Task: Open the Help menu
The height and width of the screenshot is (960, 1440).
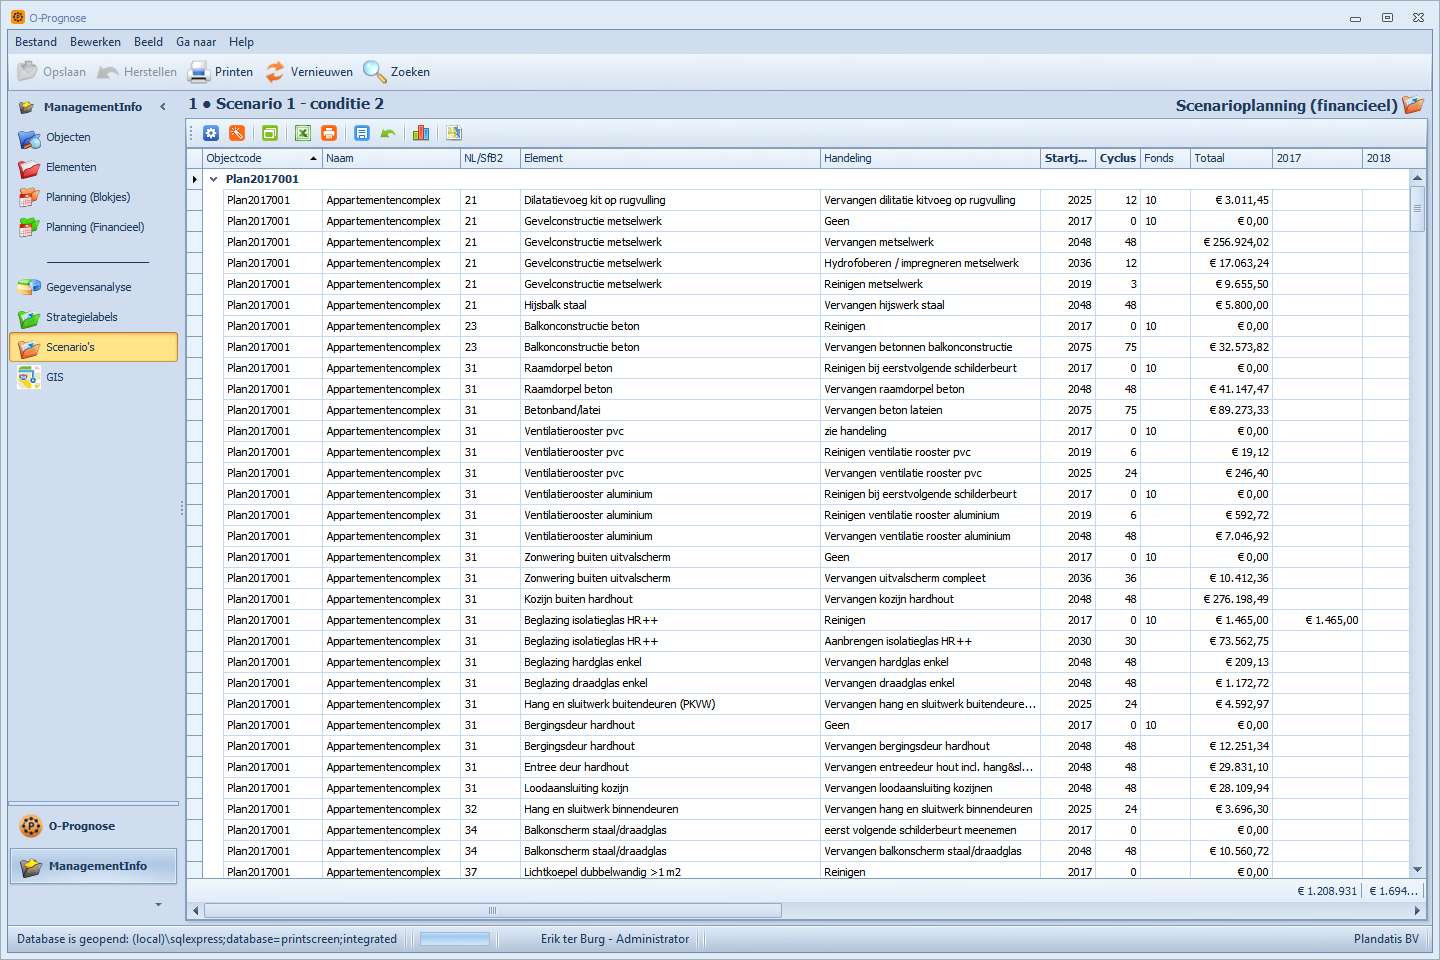Action: [241, 42]
